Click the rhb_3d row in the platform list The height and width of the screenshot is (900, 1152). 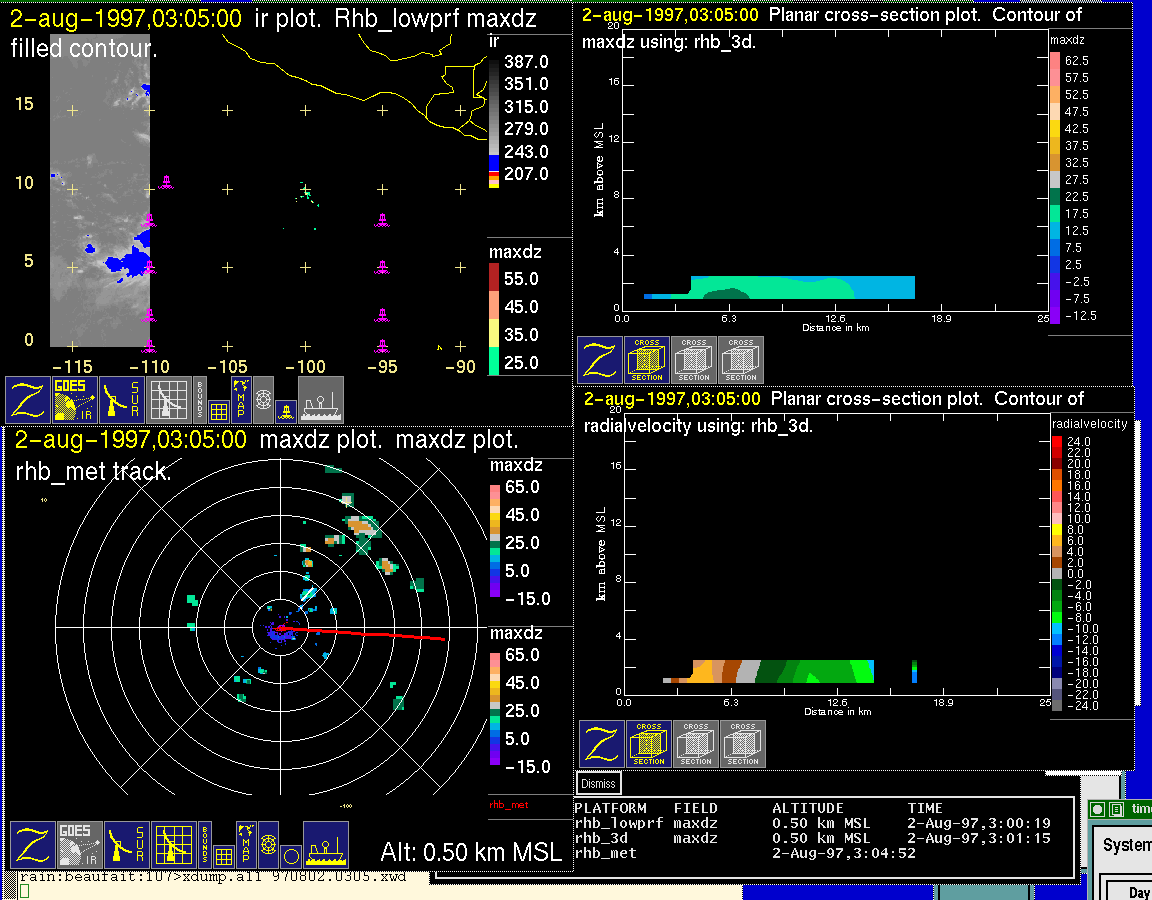[602, 838]
